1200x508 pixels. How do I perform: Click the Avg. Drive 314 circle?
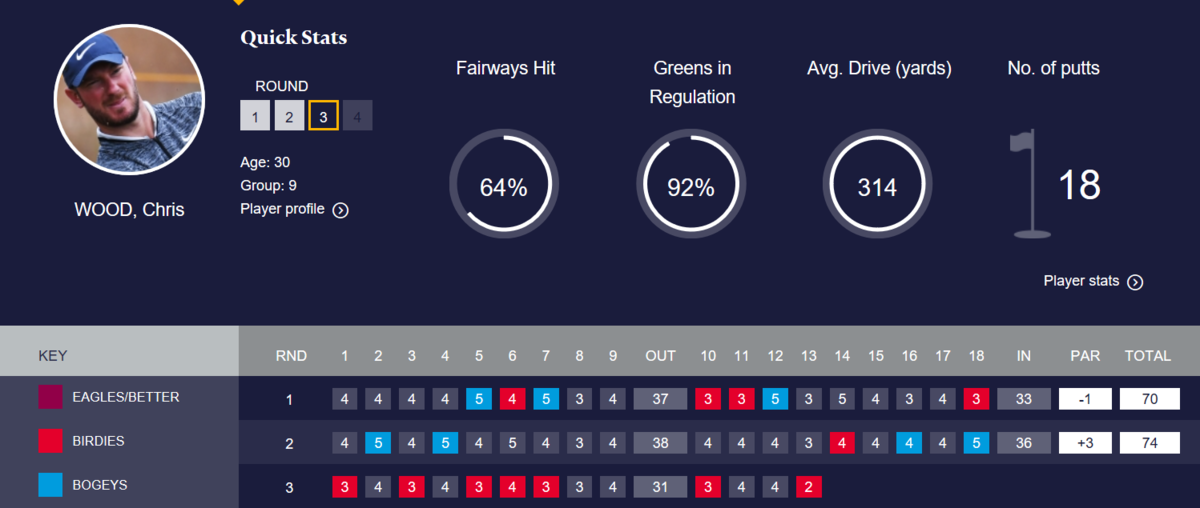[x=877, y=186]
